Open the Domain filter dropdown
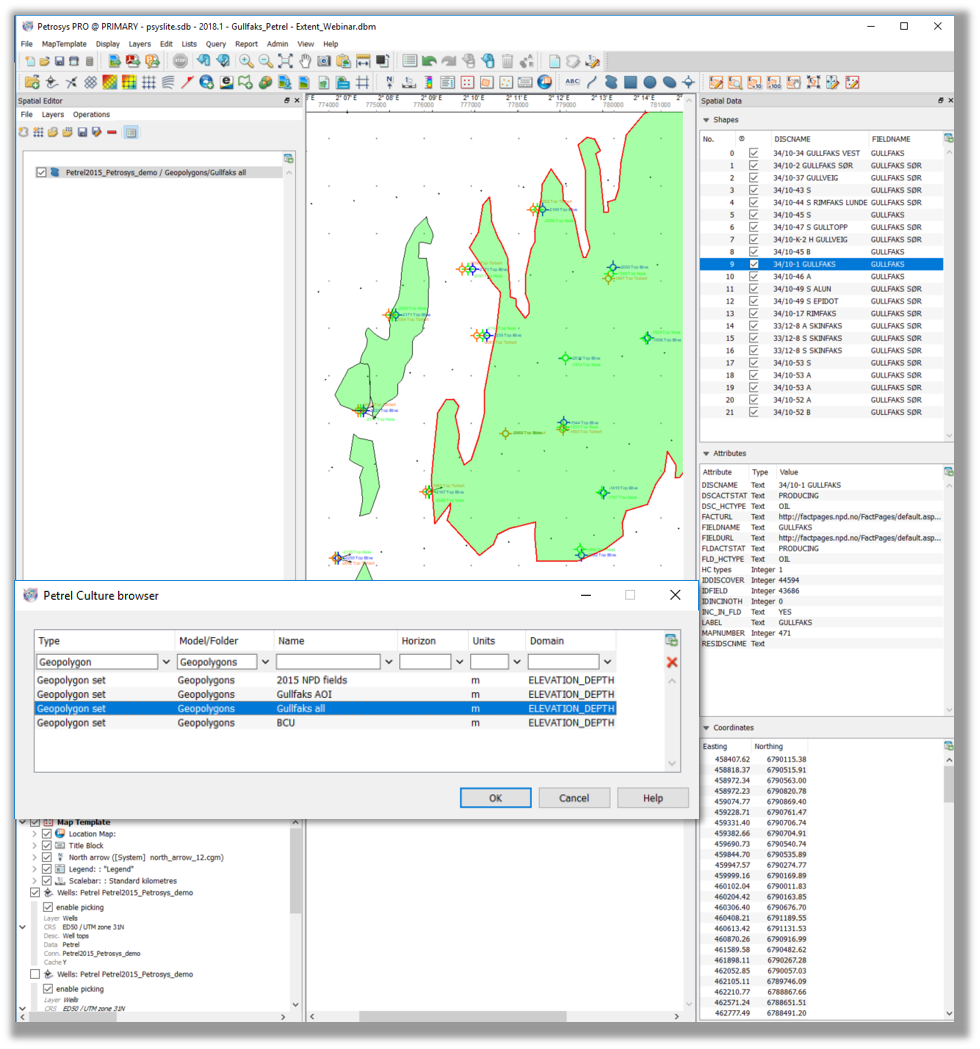980x1049 pixels. (x=607, y=662)
